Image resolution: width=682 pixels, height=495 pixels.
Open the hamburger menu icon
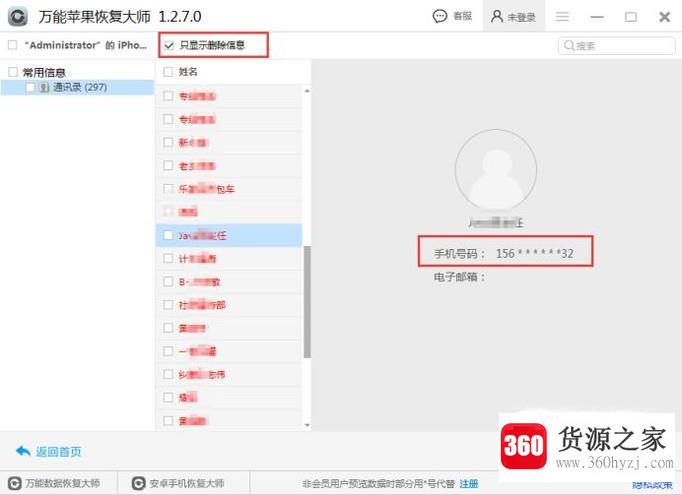point(562,17)
